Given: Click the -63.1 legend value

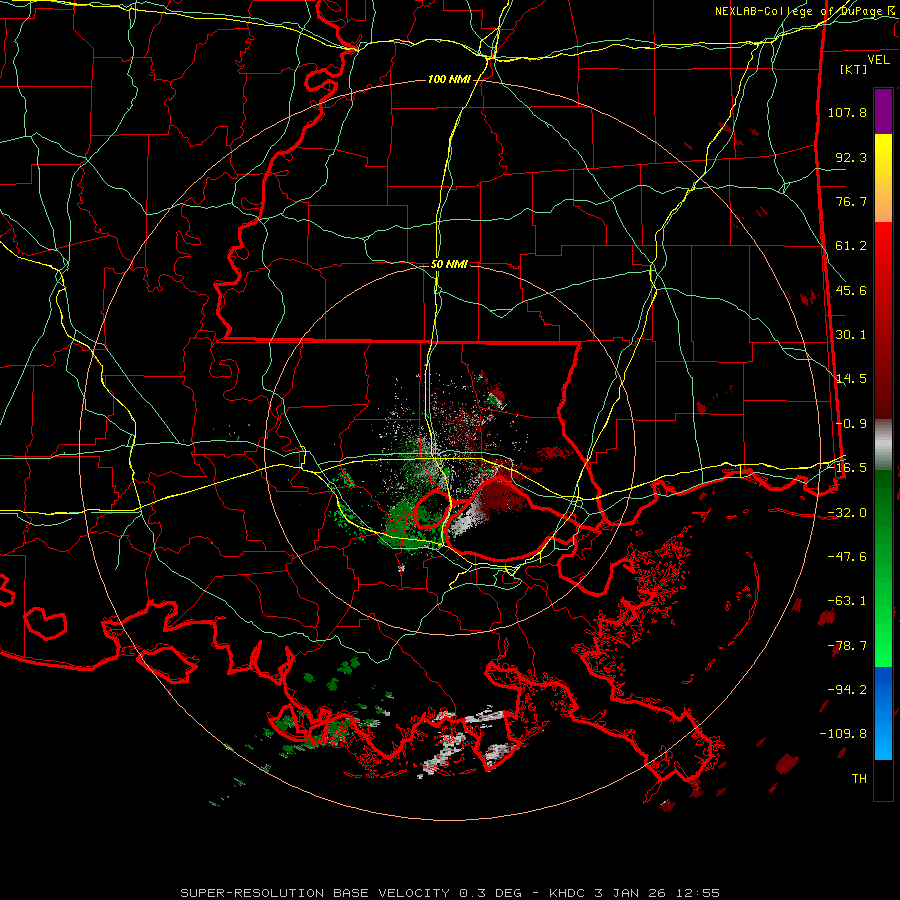Looking at the screenshot, I should [847, 601].
